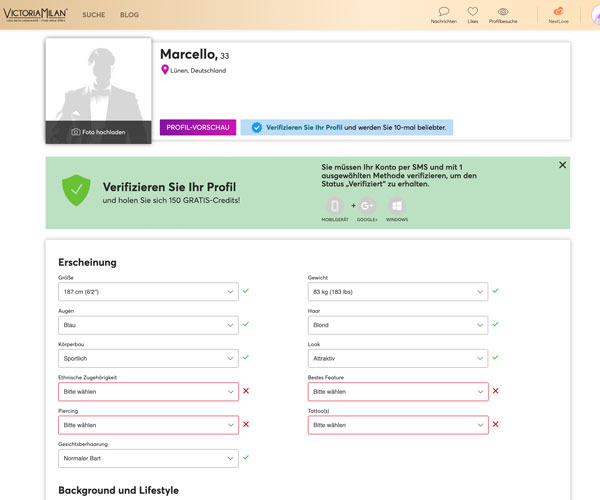Open the Tattoo(s) dropdown

[398, 425]
